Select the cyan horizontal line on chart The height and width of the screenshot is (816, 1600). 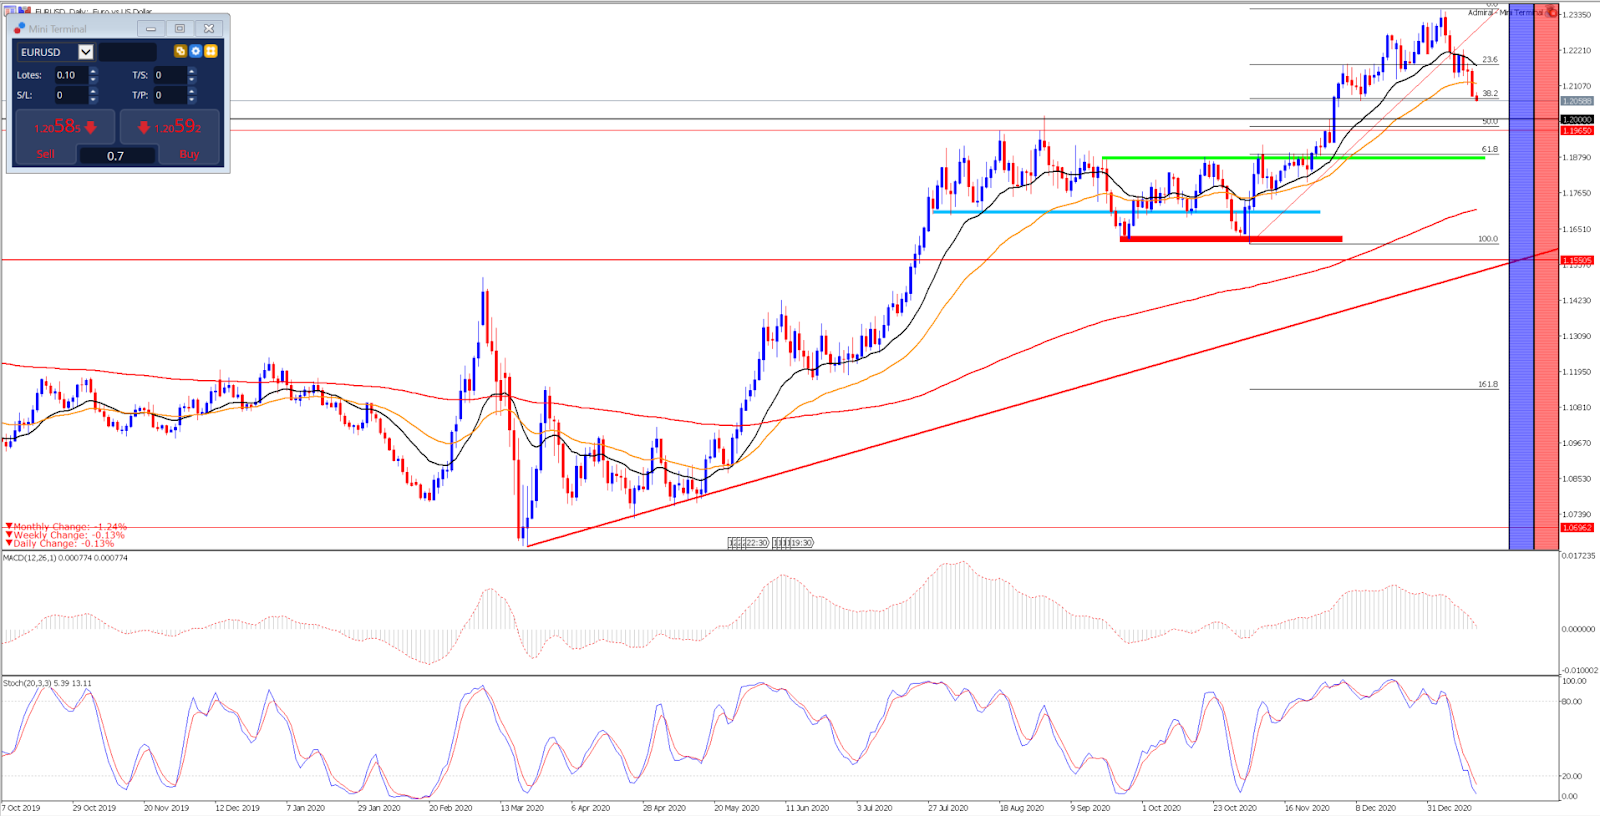[x=1125, y=212]
